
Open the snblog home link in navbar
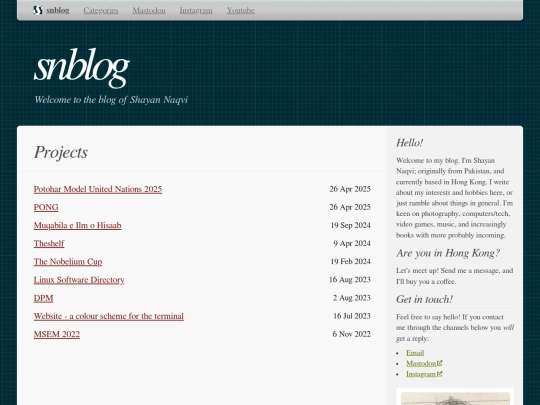pyautogui.click(x=58, y=10)
